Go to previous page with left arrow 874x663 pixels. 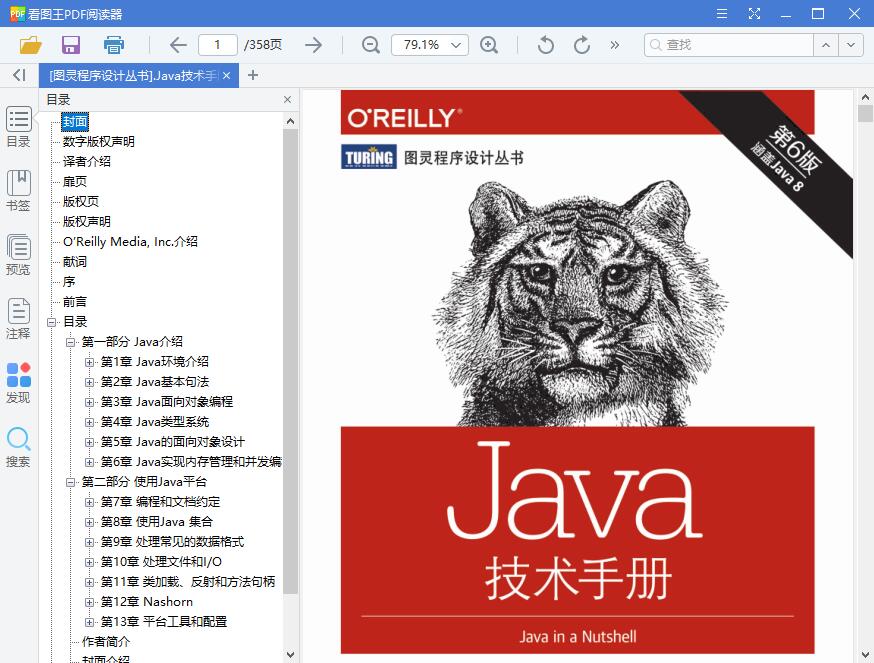pos(178,45)
